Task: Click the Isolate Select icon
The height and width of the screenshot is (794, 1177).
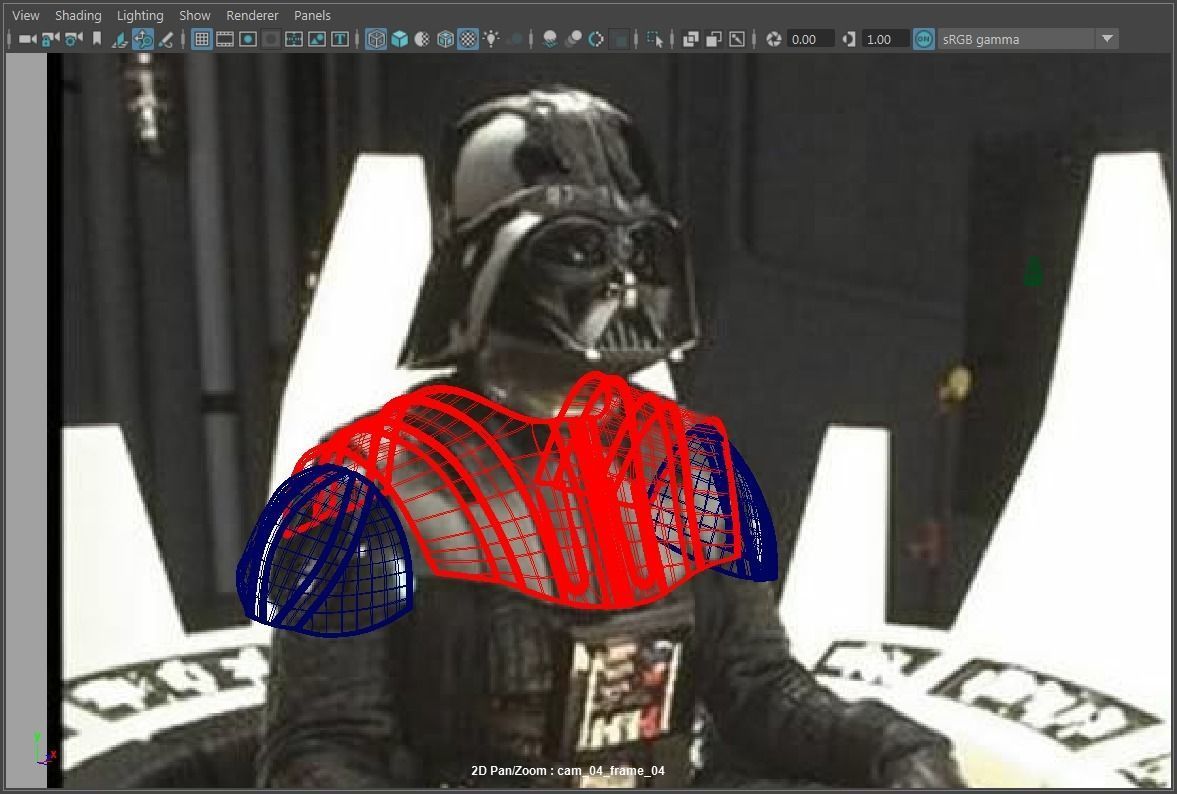Action: 655,39
